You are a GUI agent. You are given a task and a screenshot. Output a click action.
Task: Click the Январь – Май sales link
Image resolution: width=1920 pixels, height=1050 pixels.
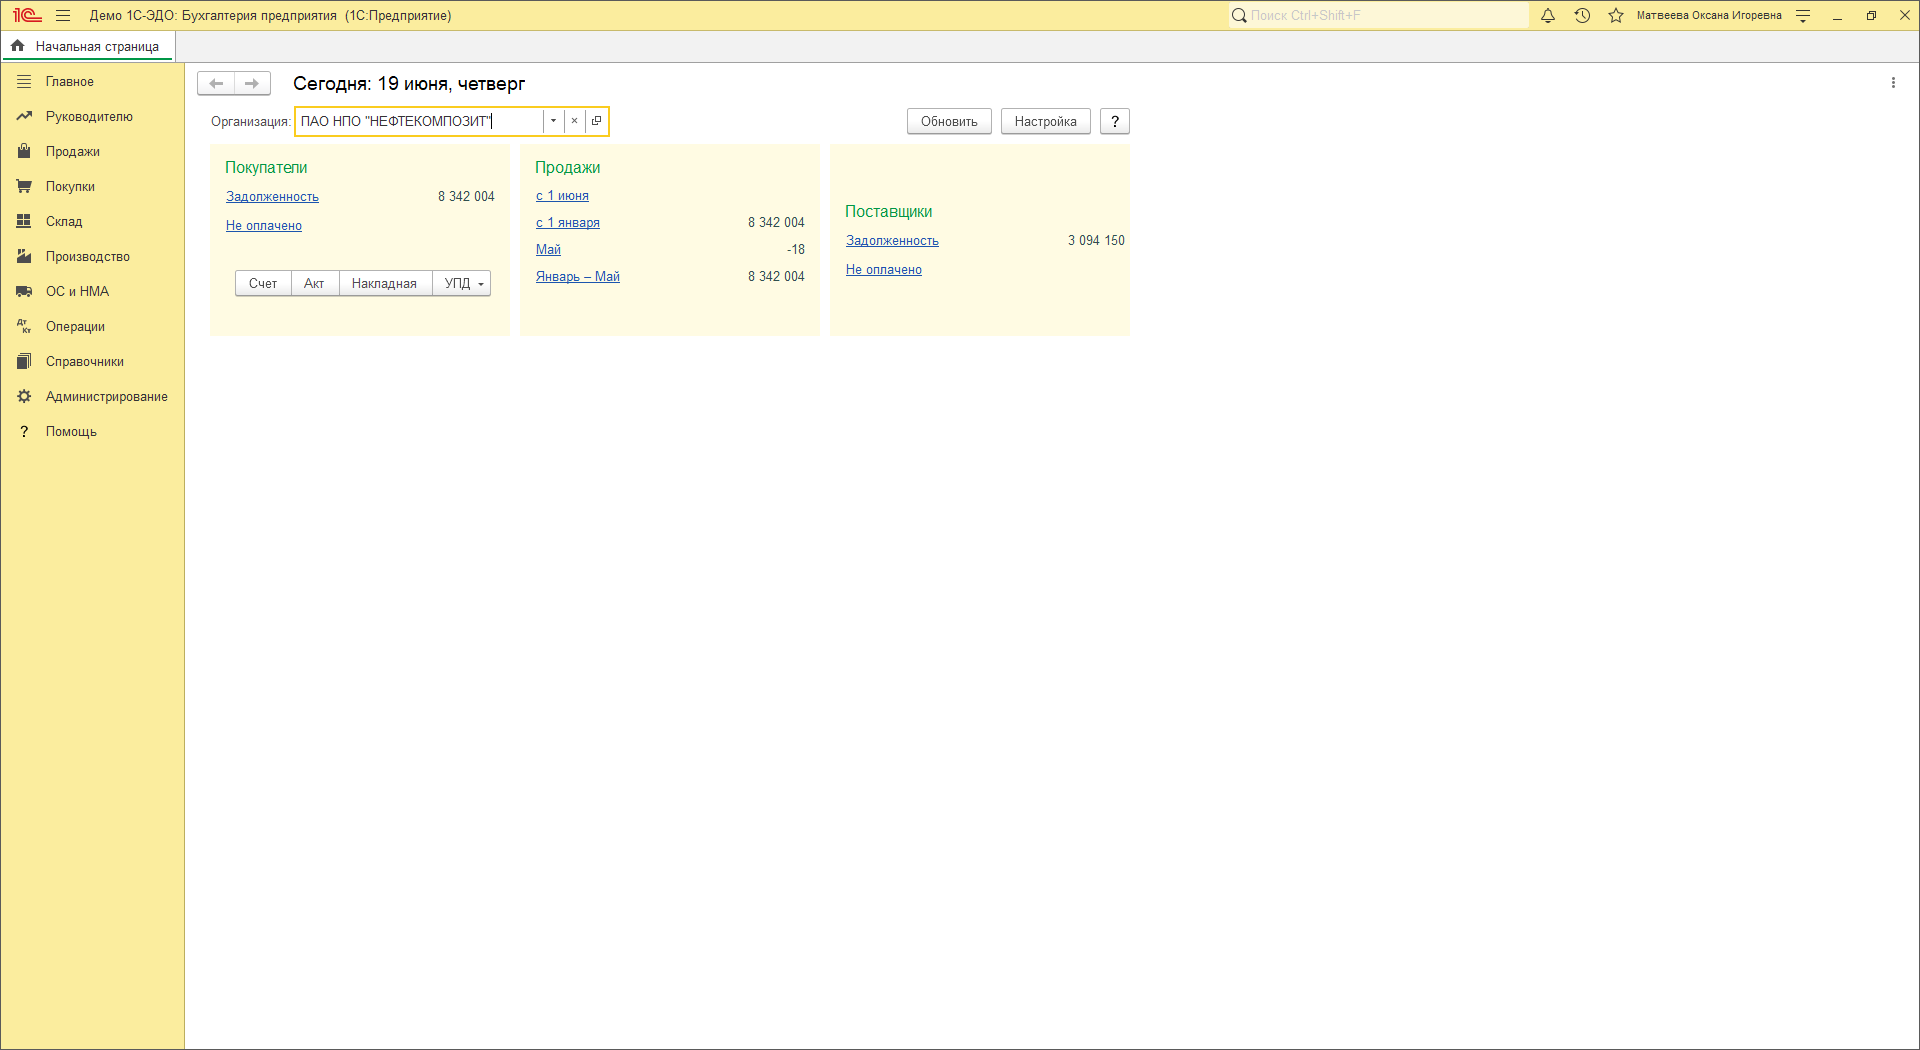pyautogui.click(x=577, y=277)
